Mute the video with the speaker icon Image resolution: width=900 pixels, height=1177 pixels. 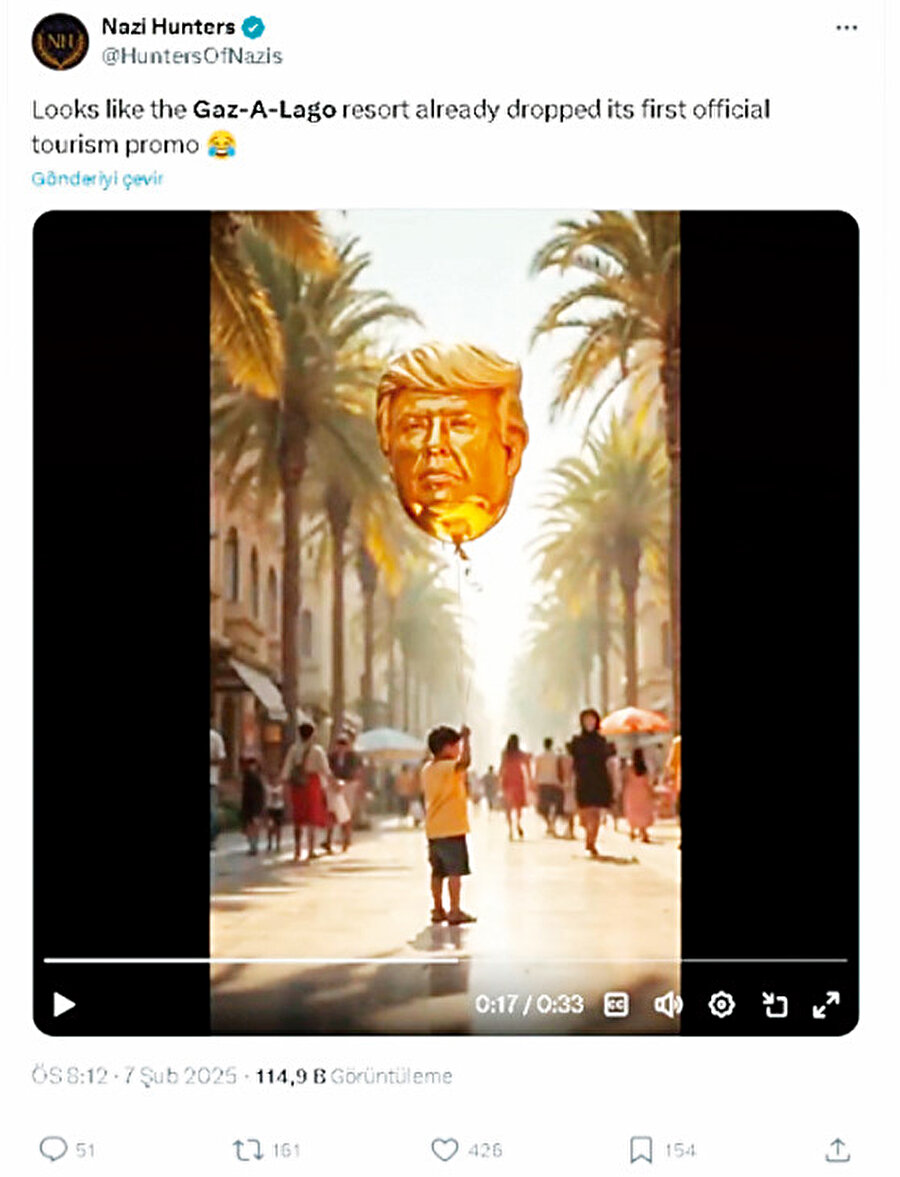668,1004
